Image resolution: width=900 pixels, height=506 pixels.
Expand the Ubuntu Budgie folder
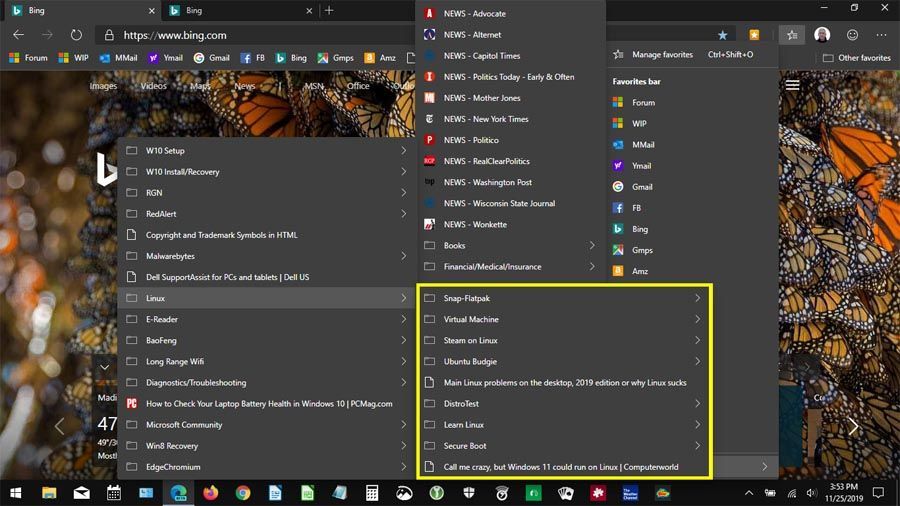(x=564, y=361)
